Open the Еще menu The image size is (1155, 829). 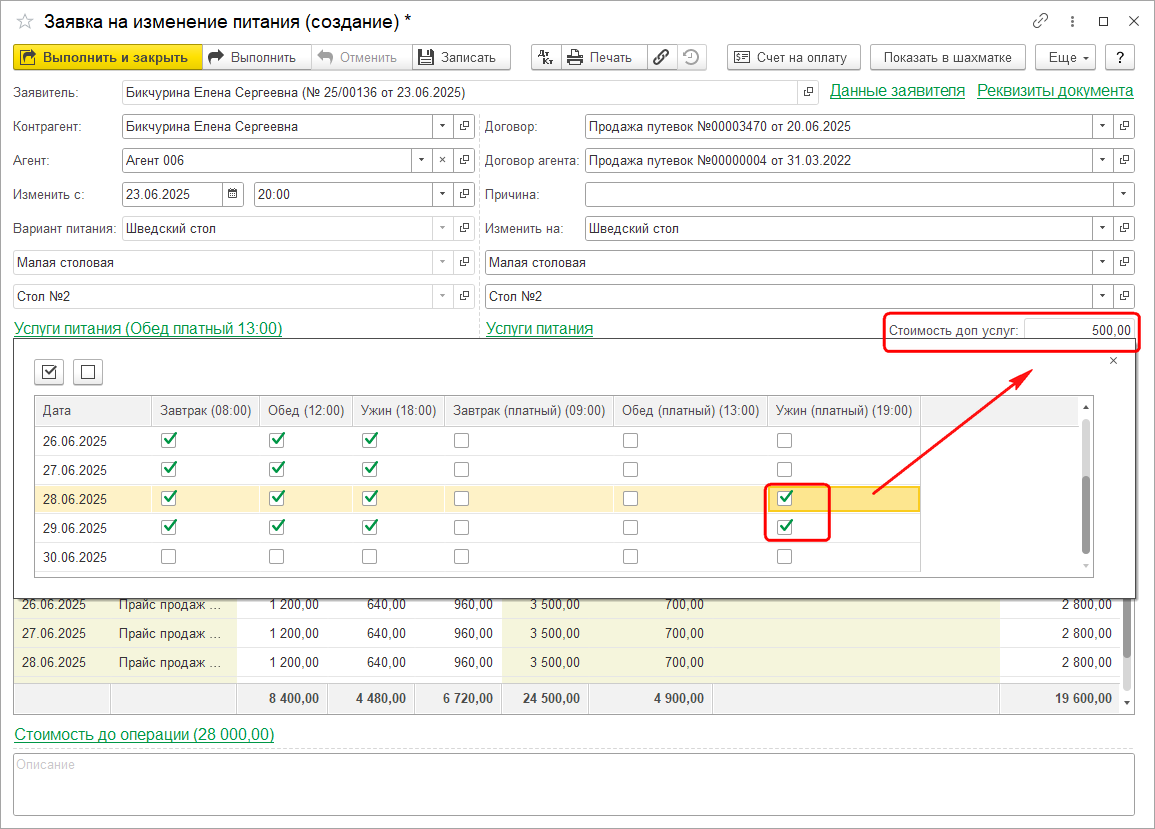(1065, 57)
